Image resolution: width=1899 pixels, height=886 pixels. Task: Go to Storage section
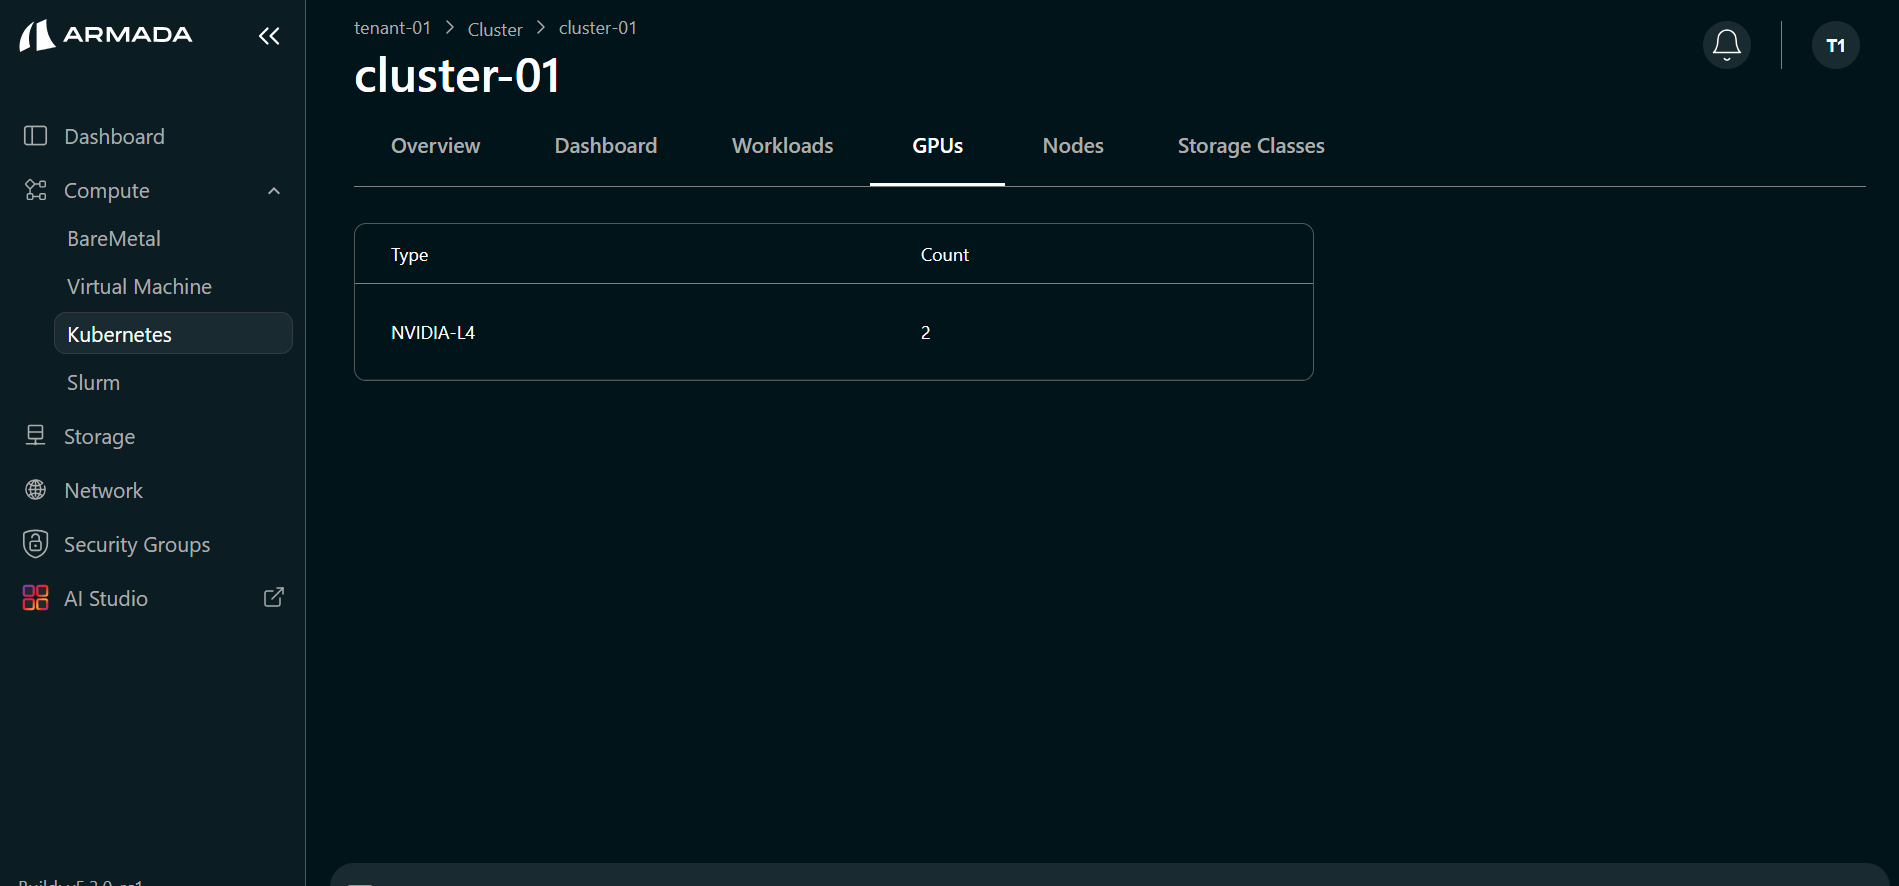click(x=99, y=436)
